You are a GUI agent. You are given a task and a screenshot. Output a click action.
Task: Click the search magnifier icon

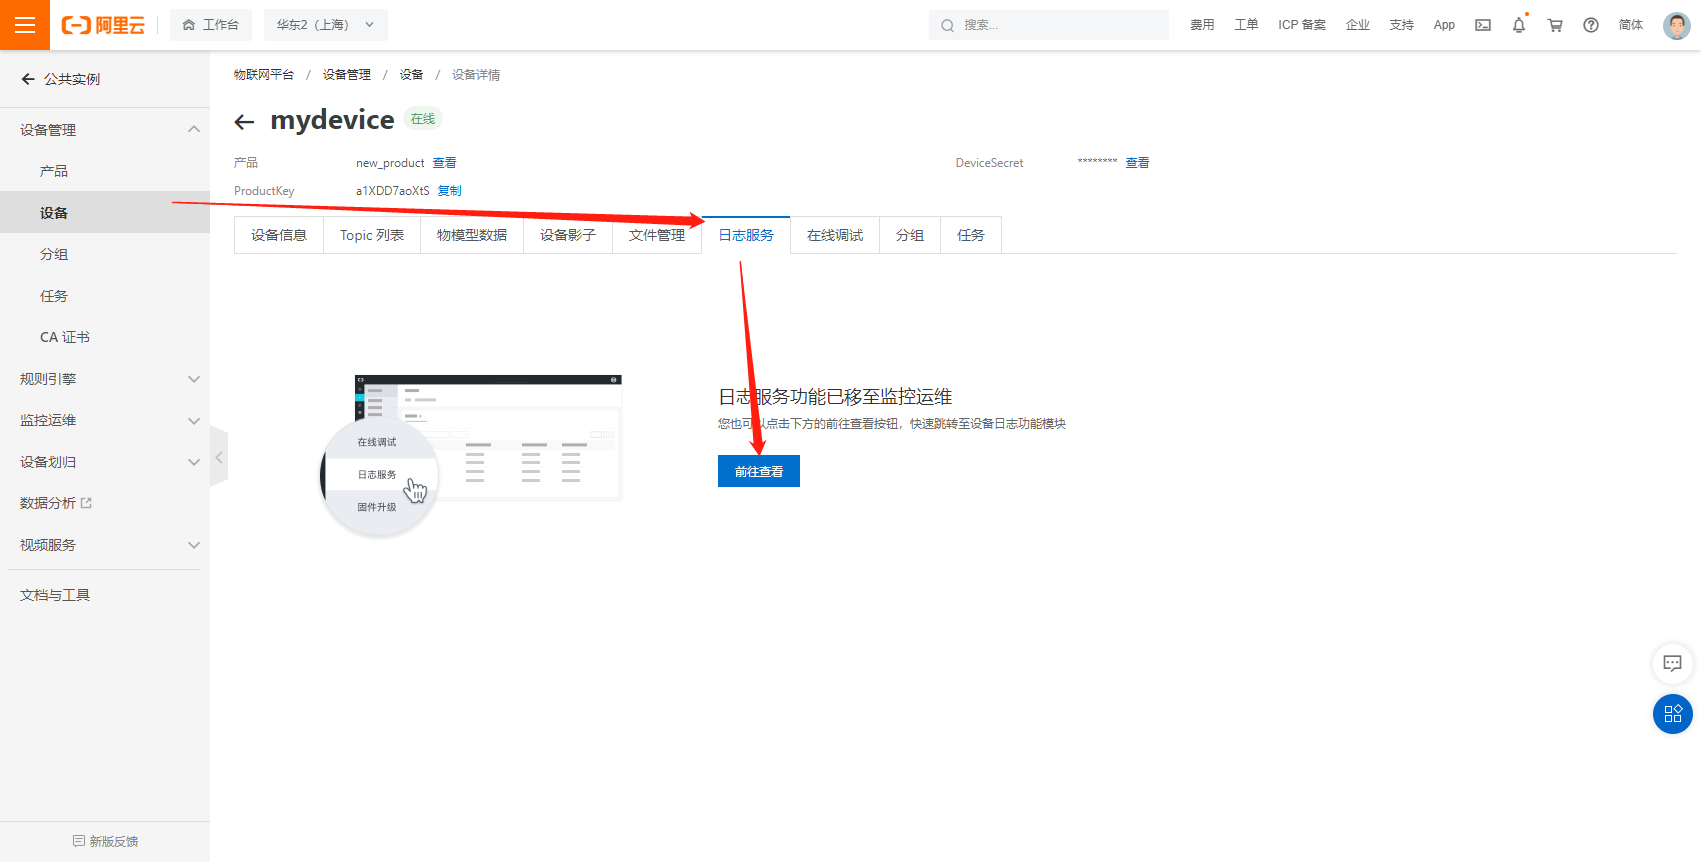click(947, 25)
